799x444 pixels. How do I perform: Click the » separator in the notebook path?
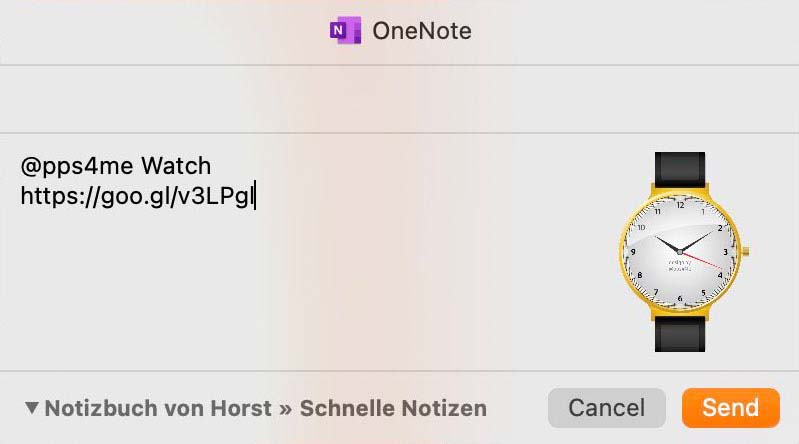tap(285, 408)
